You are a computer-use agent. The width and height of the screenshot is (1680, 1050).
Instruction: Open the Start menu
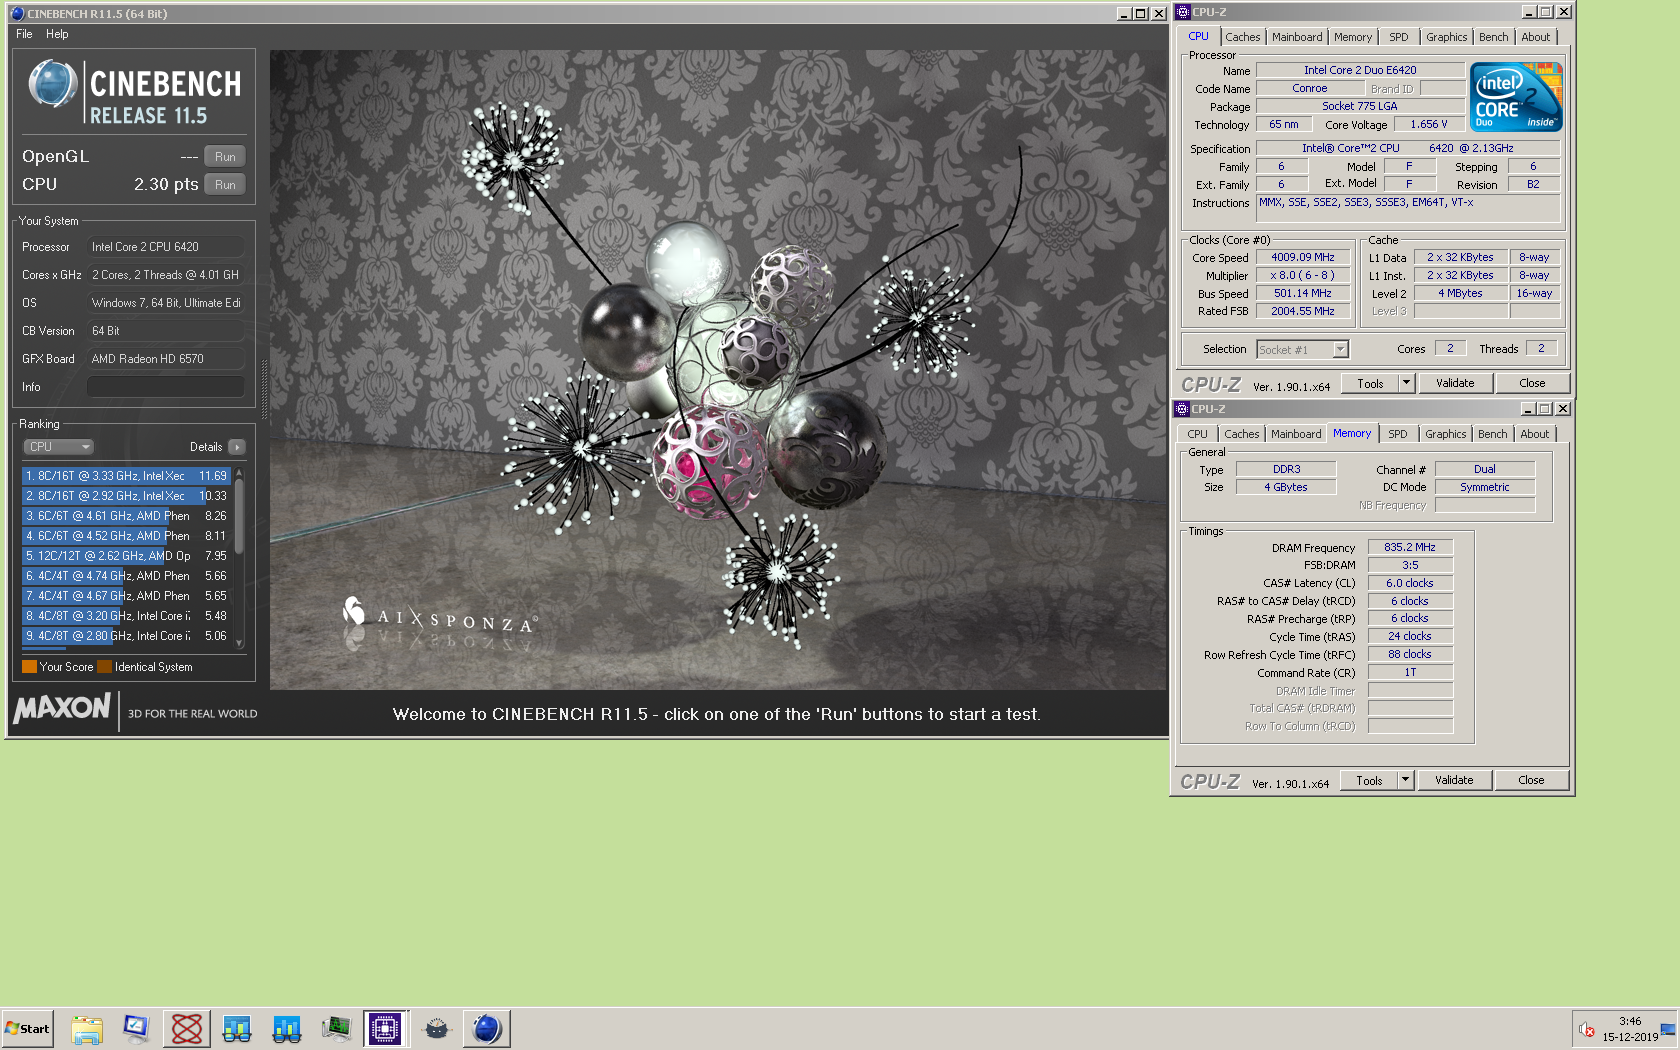(x=28, y=1029)
